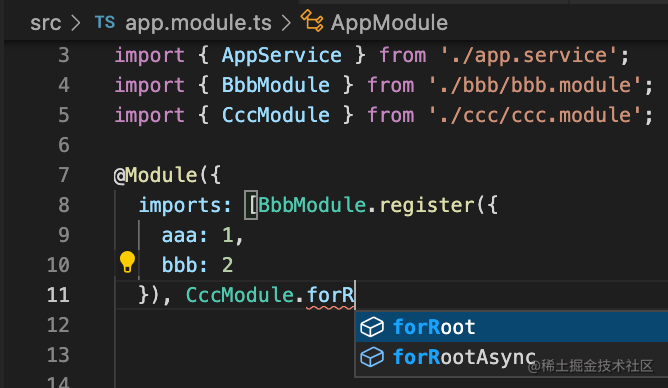Click the cube icon beside forRootAsync
The image size is (668, 388).
(371, 357)
